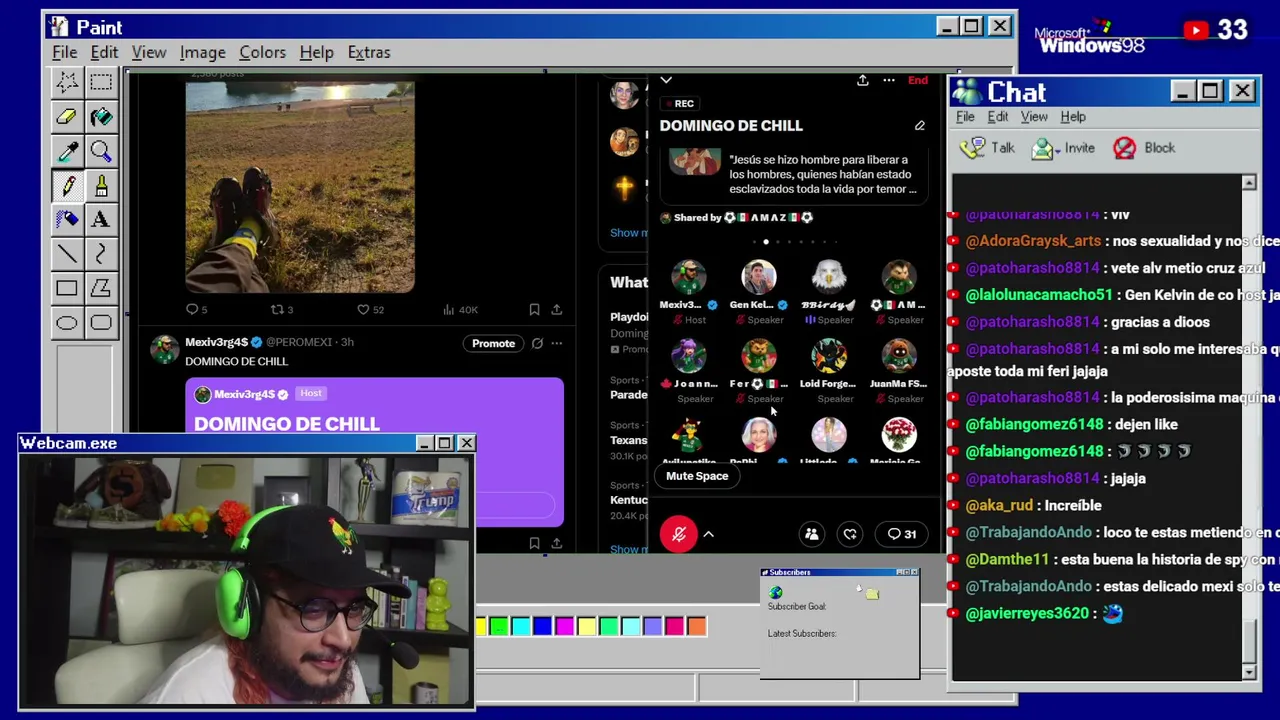Click the share upload icon on photo post
The height and width of the screenshot is (720, 1280).
coord(556,310)
